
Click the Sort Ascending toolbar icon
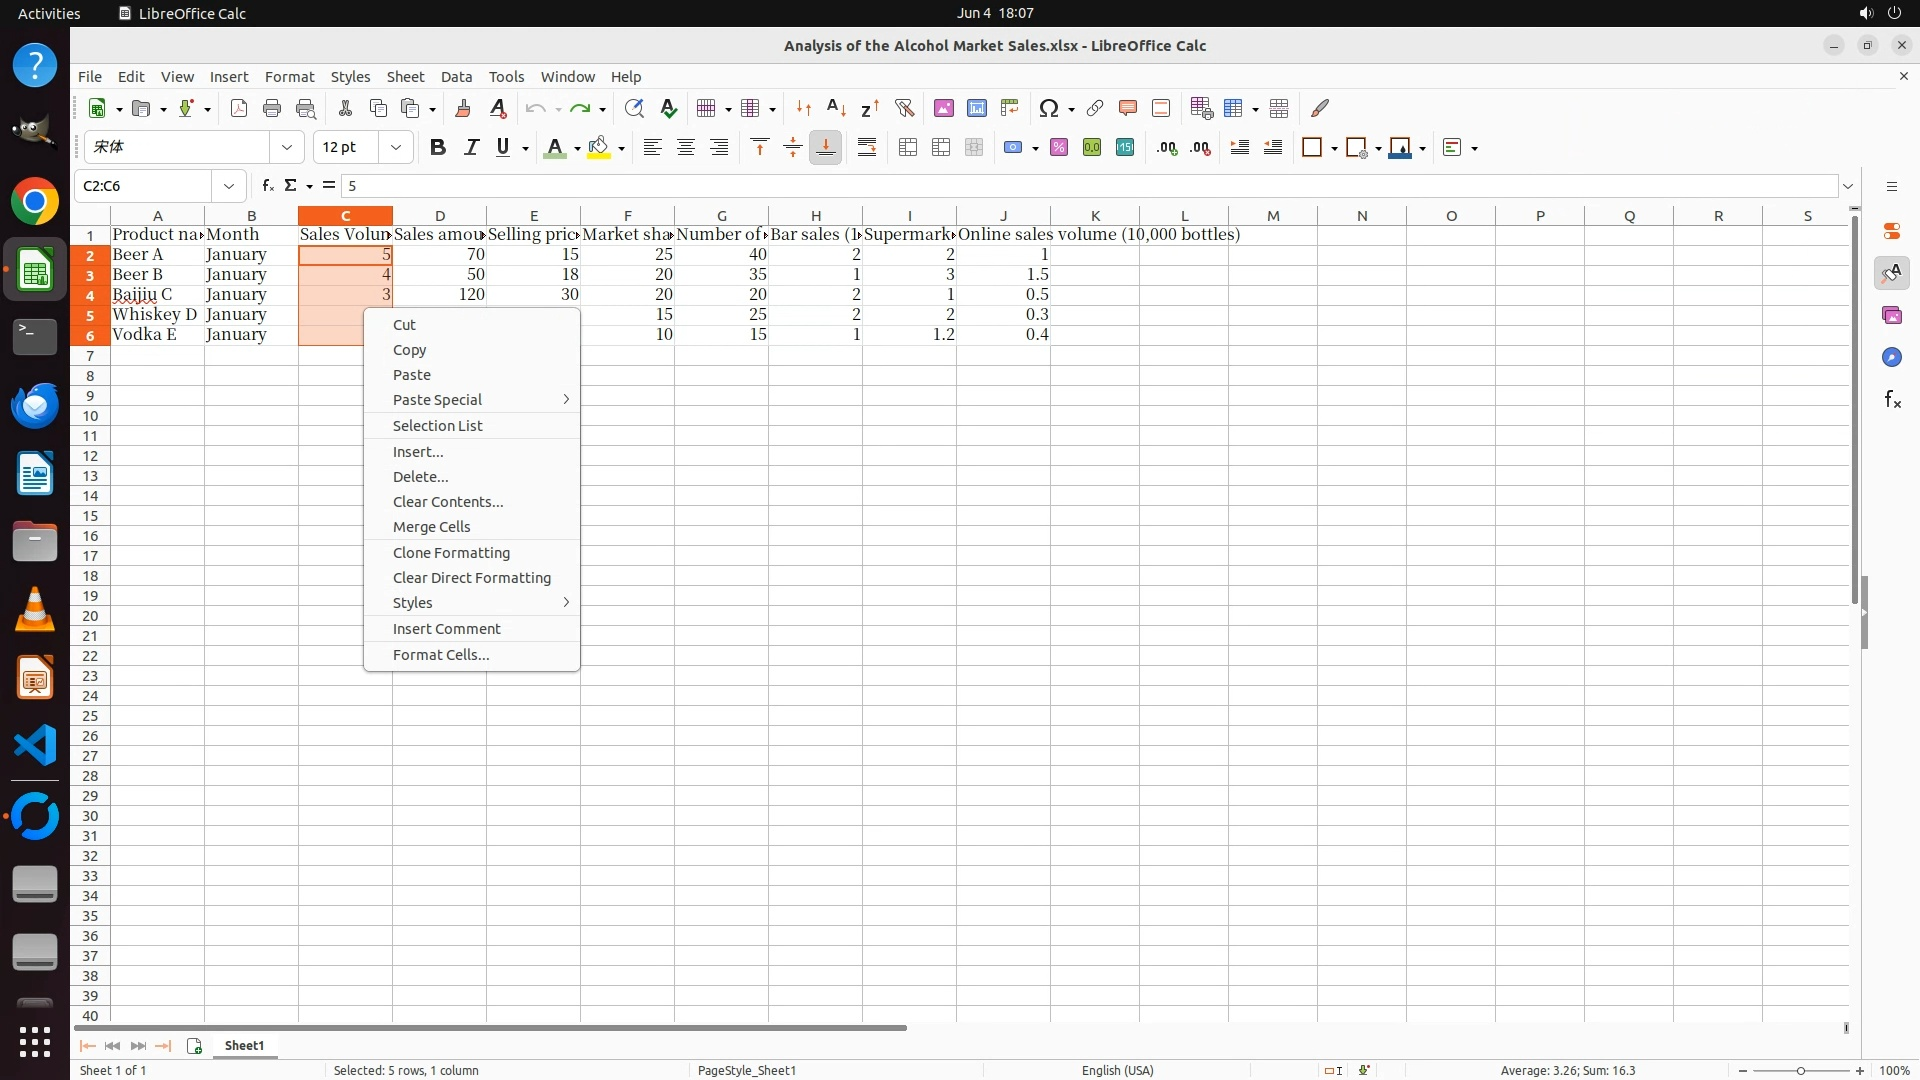(x=836, y=108)
